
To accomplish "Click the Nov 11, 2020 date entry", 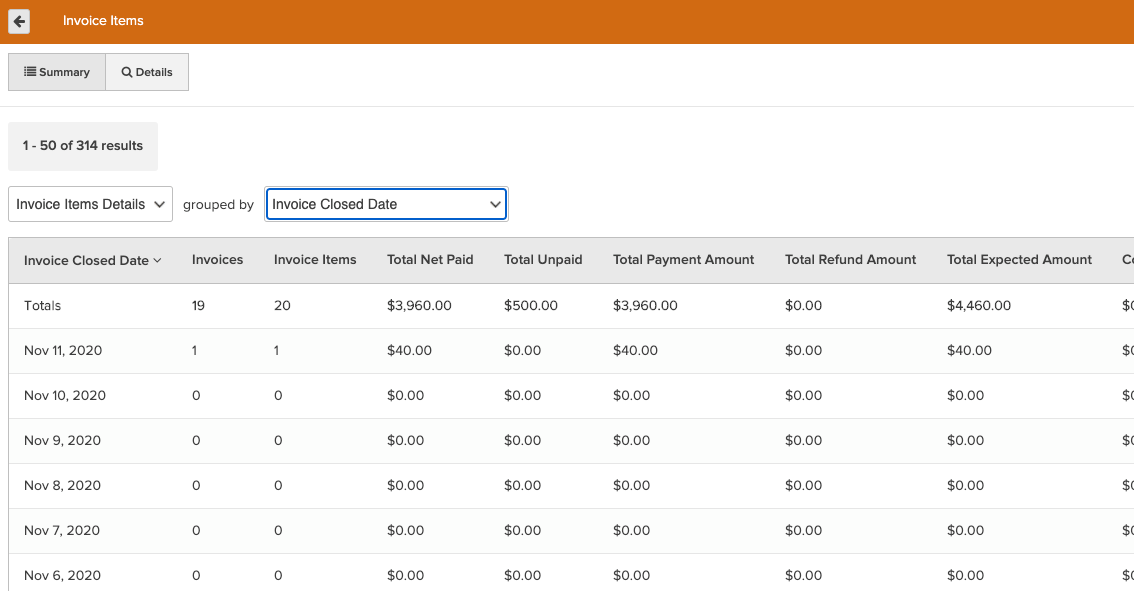I will click(62, 350).
